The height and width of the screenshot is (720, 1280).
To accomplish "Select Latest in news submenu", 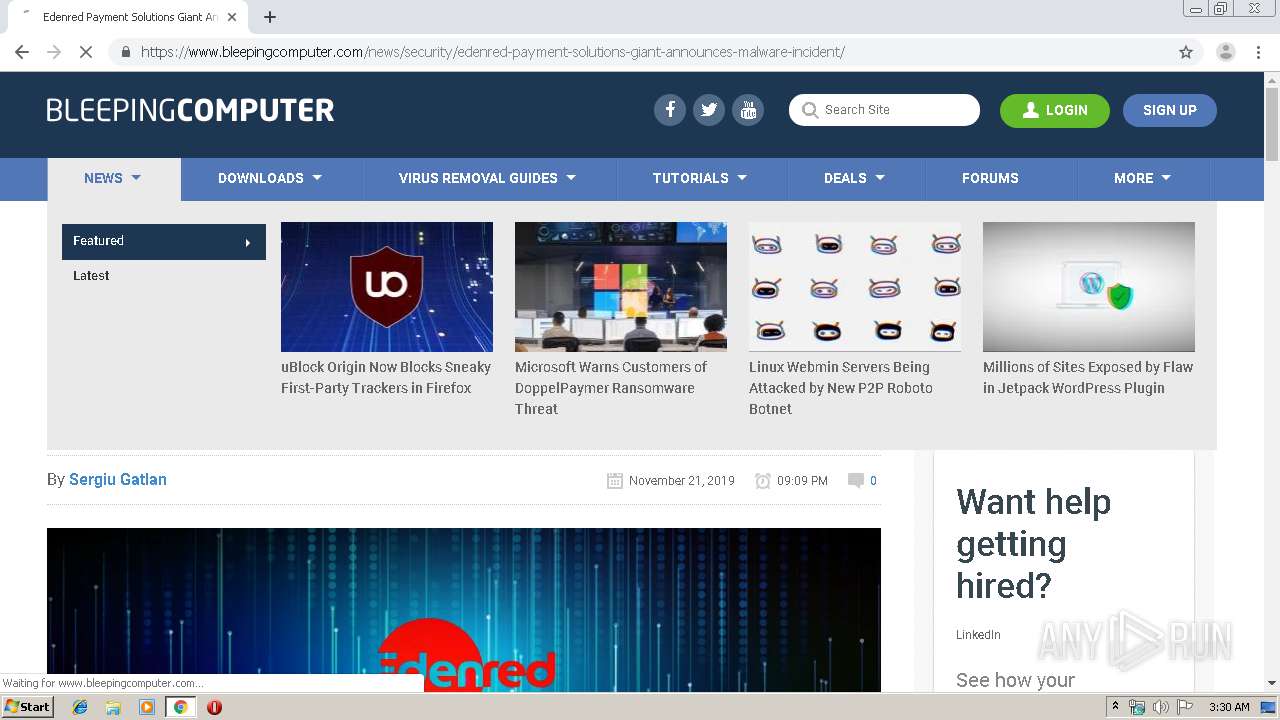I will (91, 276).
